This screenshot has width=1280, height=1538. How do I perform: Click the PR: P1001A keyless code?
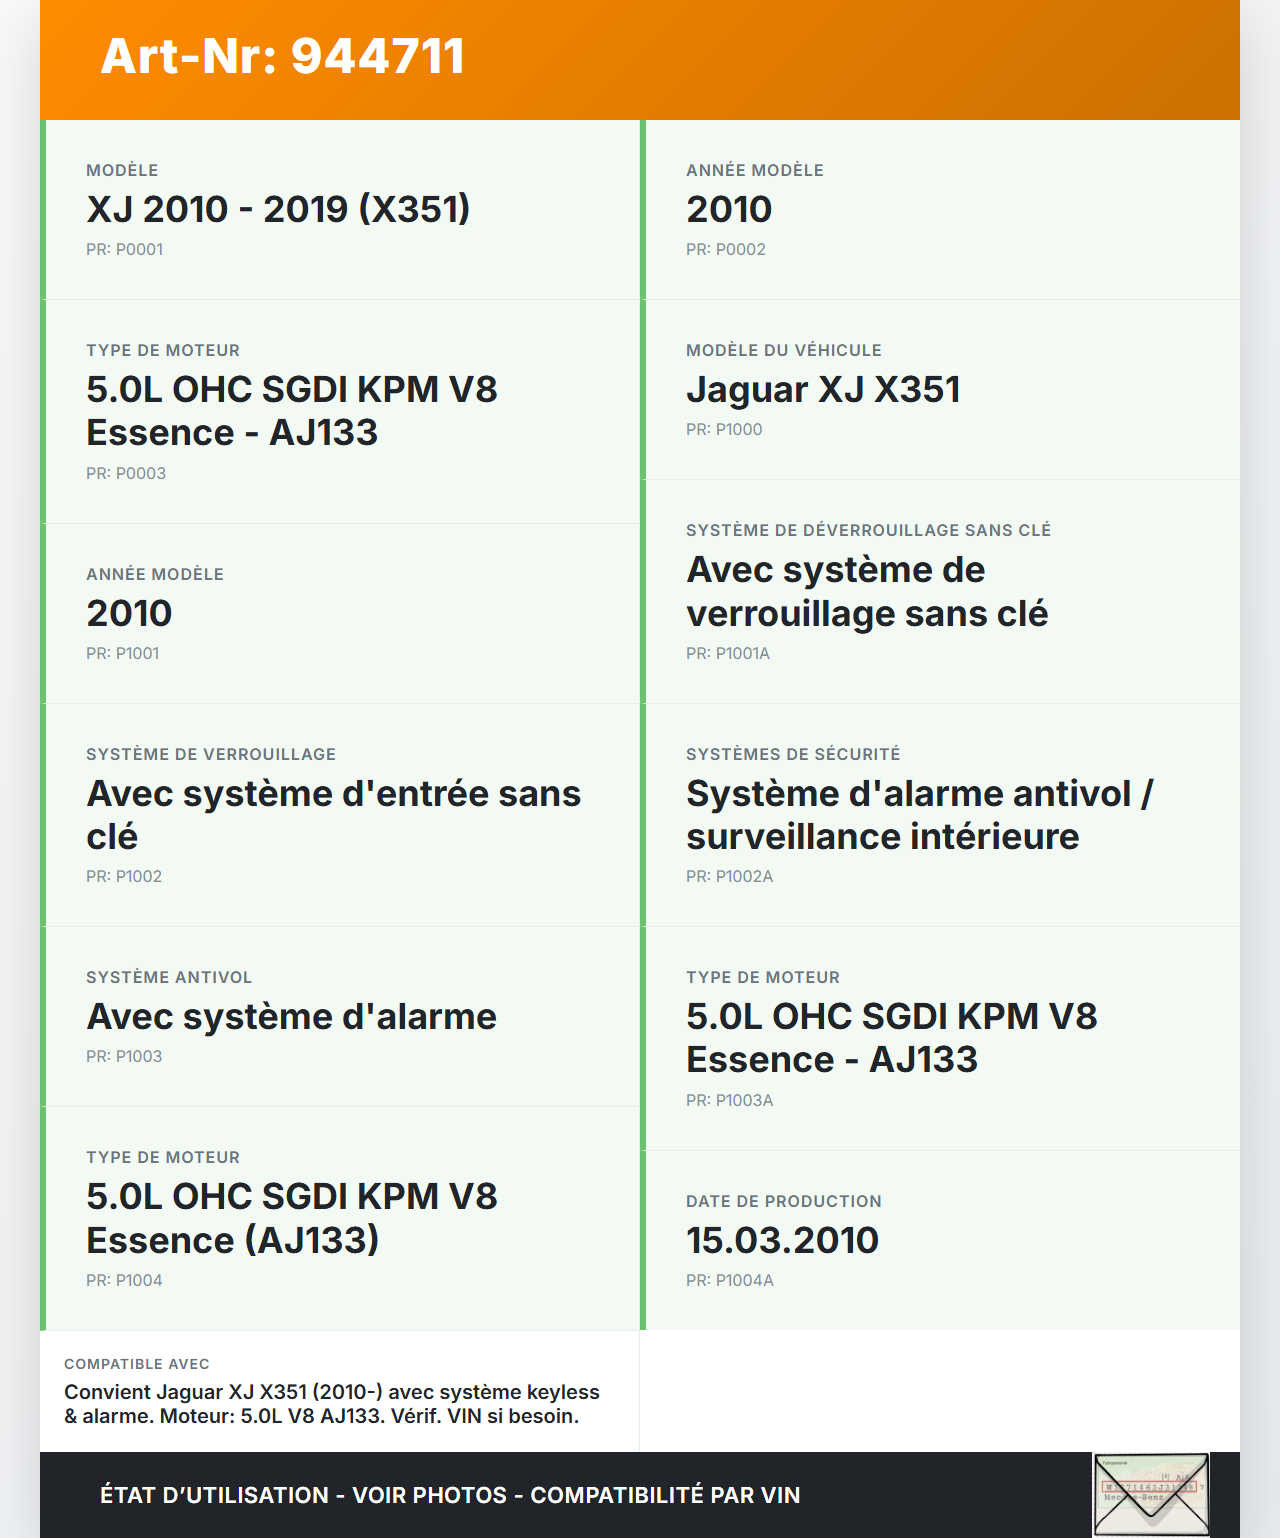click(x=727, y=653)
